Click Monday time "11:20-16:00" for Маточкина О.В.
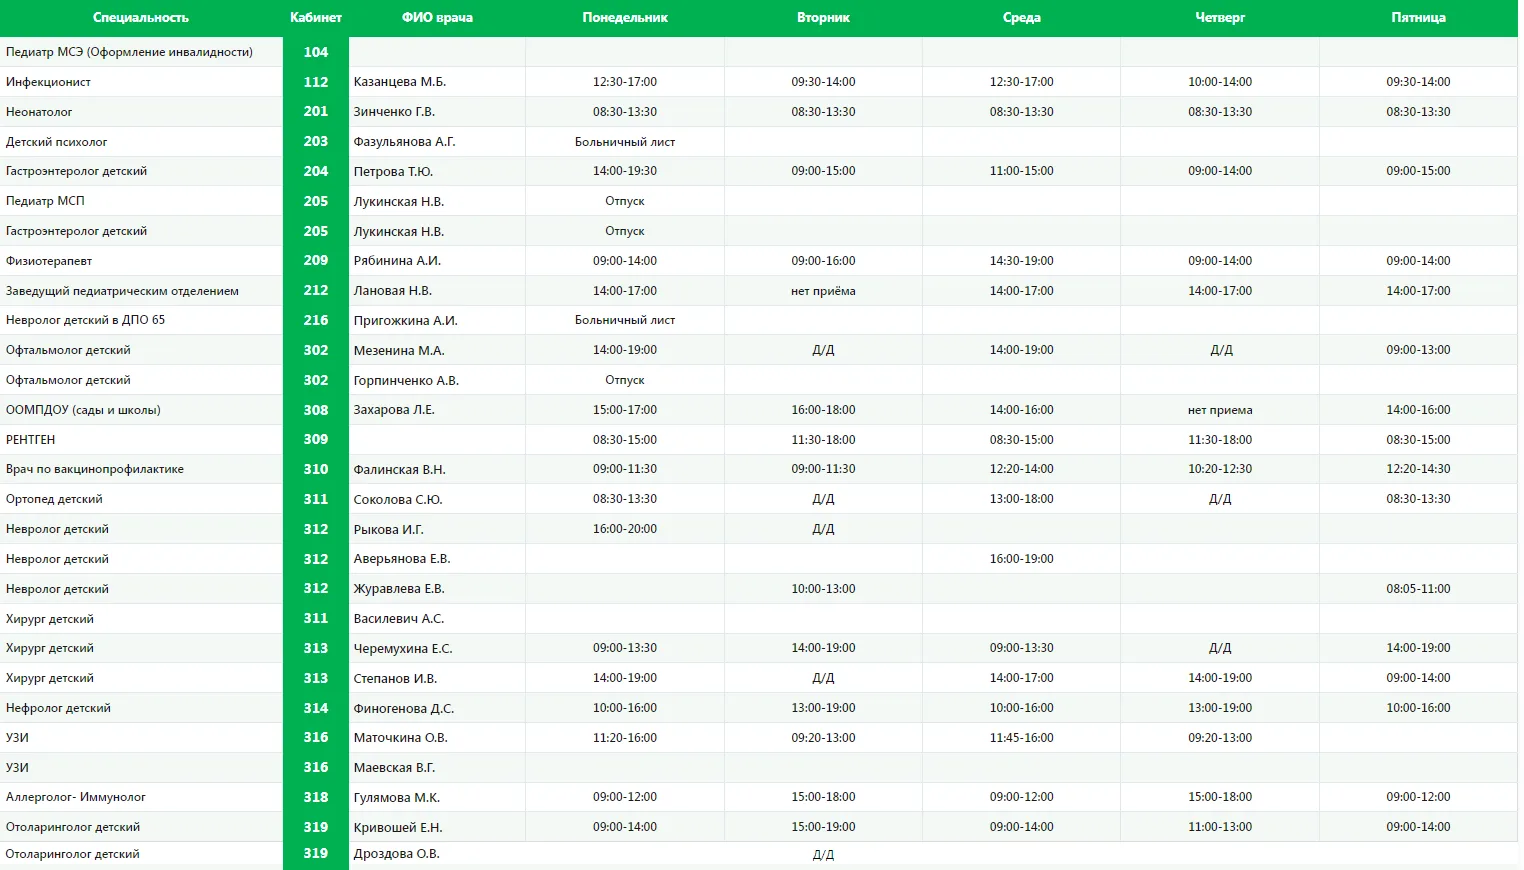The height and width of the screenshot is (870, 1524). point(625,738)
